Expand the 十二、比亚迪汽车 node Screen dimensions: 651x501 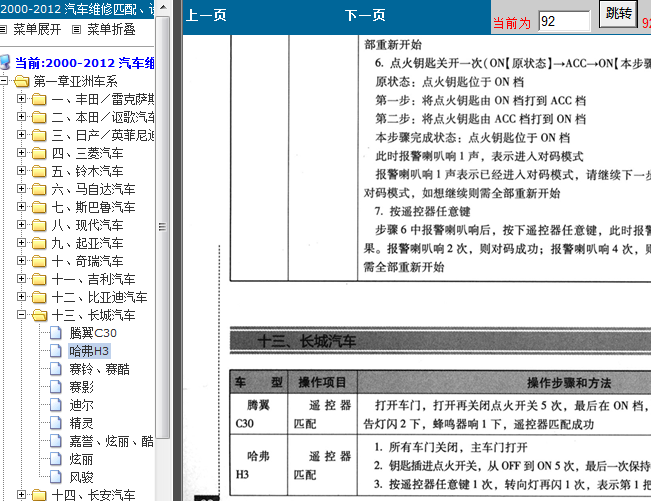tap(21, 296)
